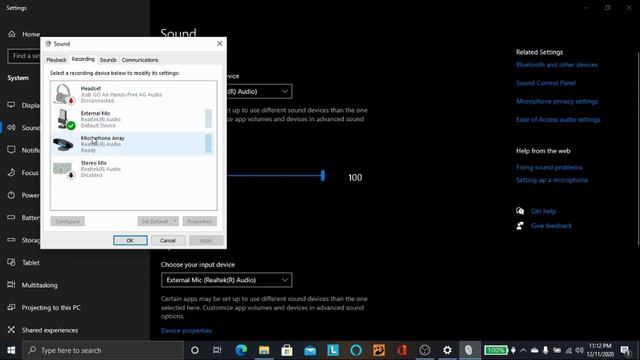This screenshot has height=360, width=640.
Task: Select the External Mic device icon
Action: point(65,119)
